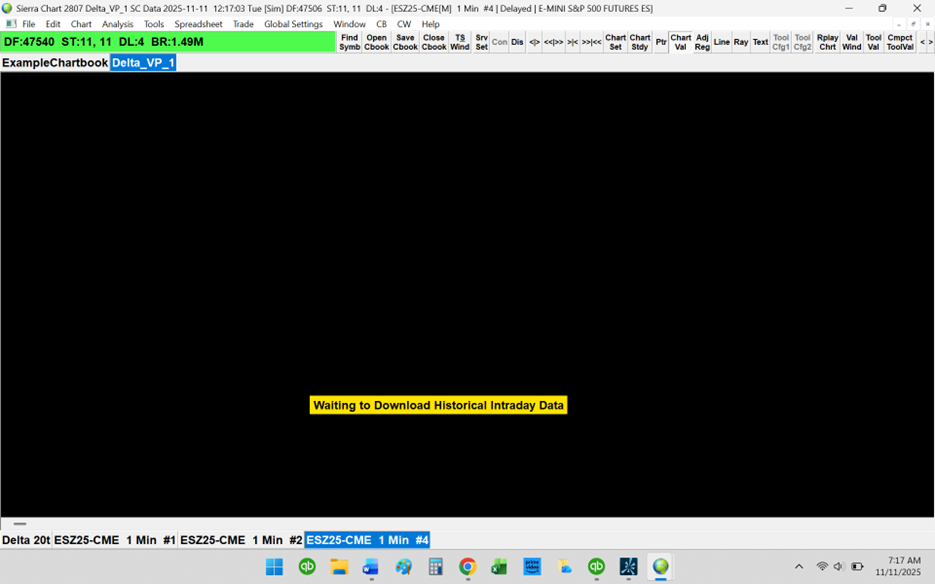Viewport: 935px width, 584px height.
Task: Open the Chart menu
Action: click(x=81, y=24)
